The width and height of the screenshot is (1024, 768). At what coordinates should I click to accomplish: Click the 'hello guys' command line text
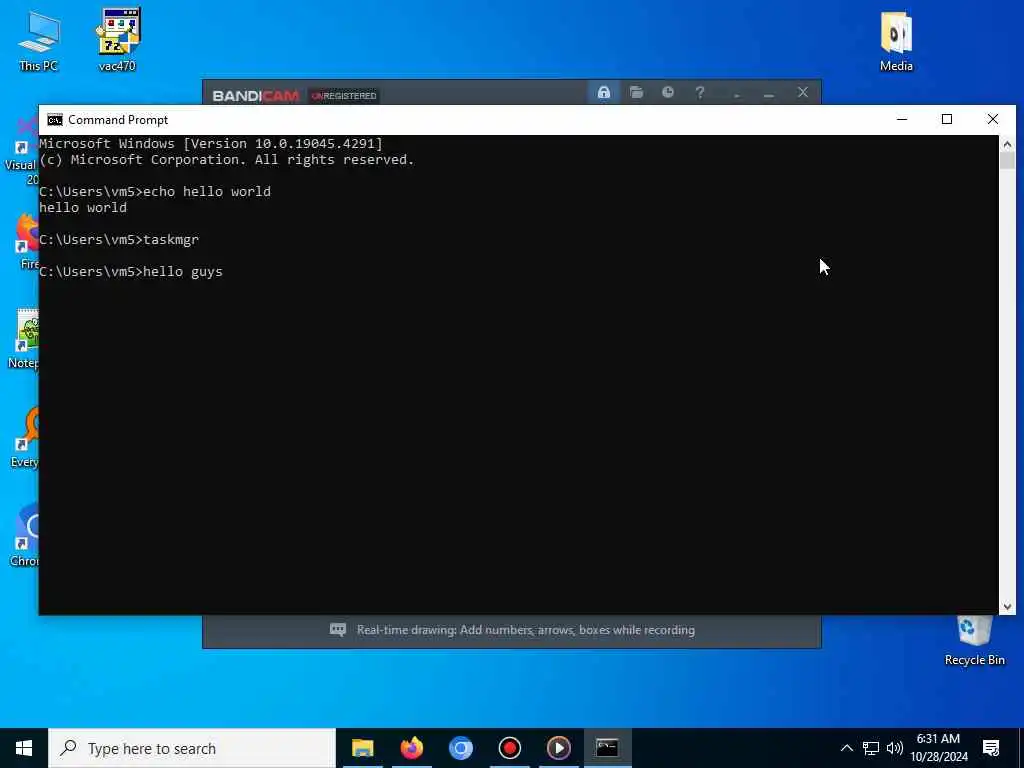(x=183, y=272)
